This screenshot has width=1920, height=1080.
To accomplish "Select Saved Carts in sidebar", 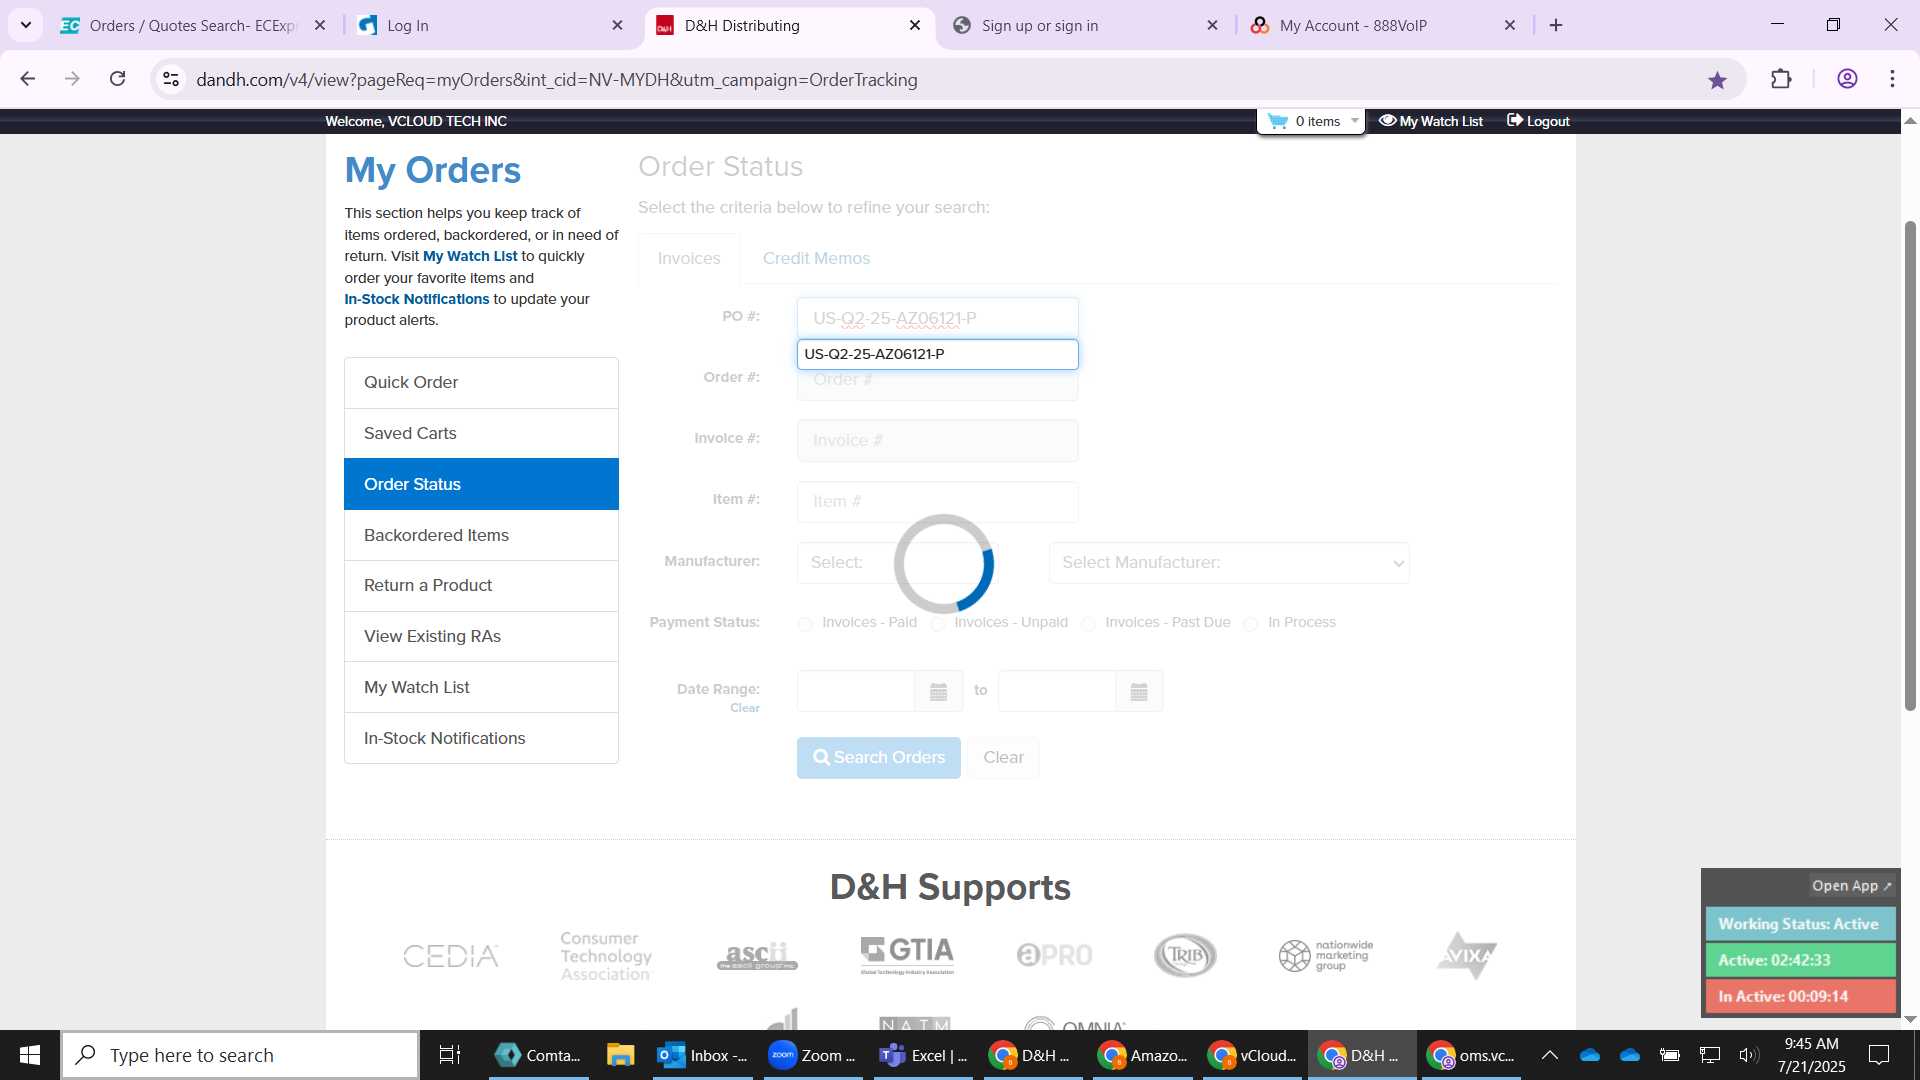I will click(481, 433).
